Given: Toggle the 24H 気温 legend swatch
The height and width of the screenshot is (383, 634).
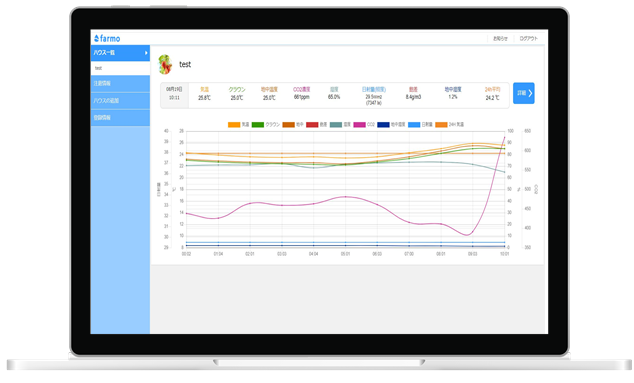Looking at the screenshot, I should [x=441, y=125].
